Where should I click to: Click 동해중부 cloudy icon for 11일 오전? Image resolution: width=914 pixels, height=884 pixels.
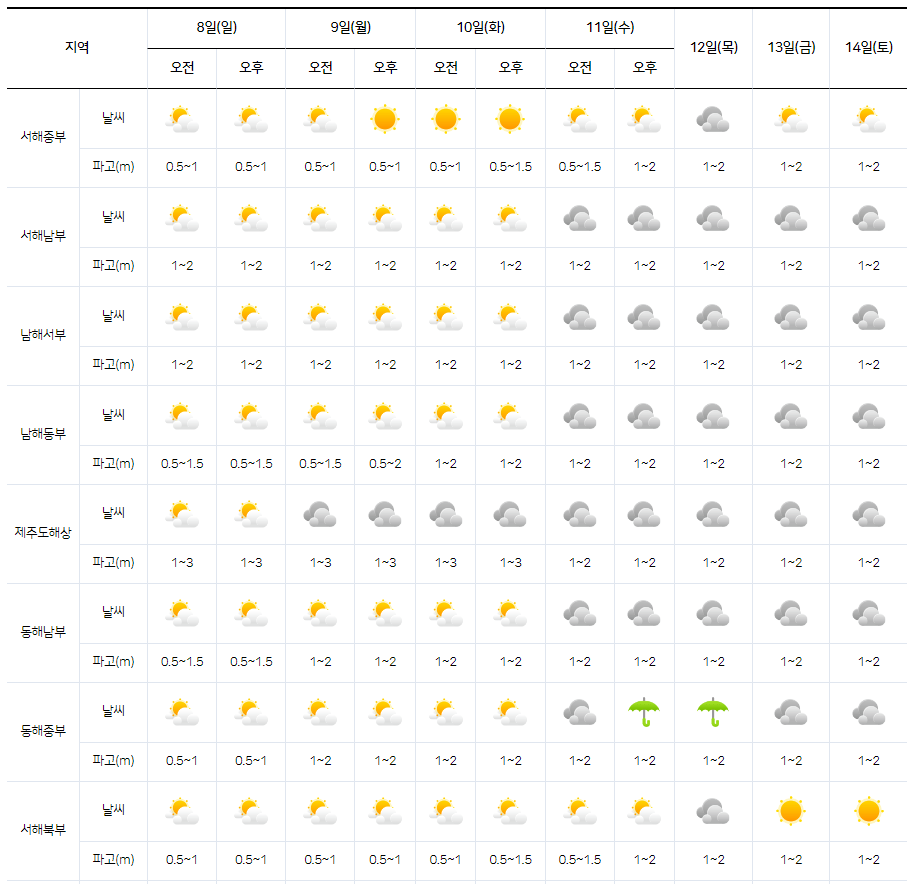click(580, 713)
